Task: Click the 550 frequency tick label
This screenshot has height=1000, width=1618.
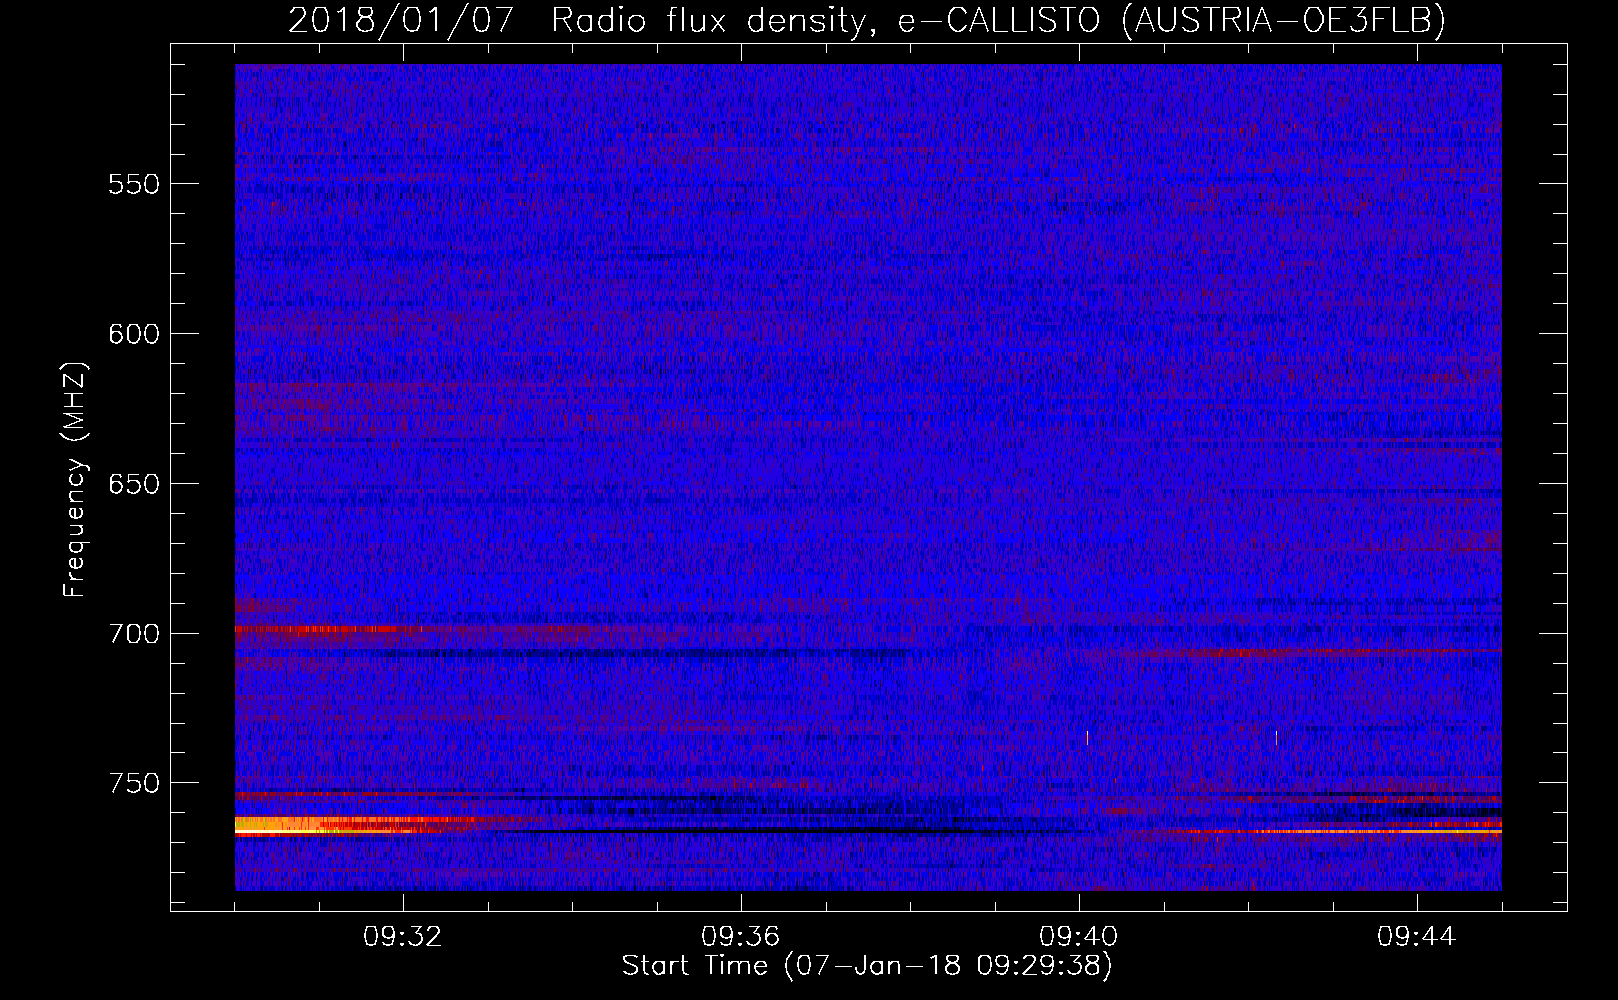Action: [134, 184]
